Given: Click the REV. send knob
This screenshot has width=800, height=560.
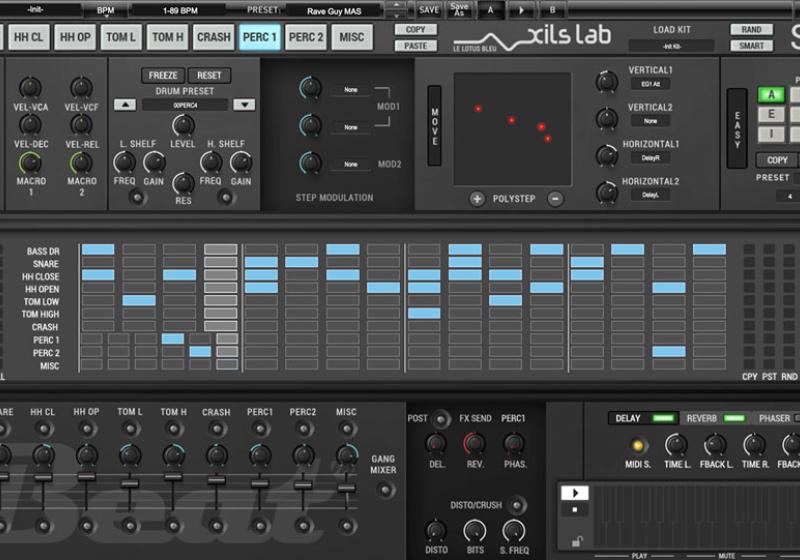Looking at the screenshot, I should (x=474, y=444).
